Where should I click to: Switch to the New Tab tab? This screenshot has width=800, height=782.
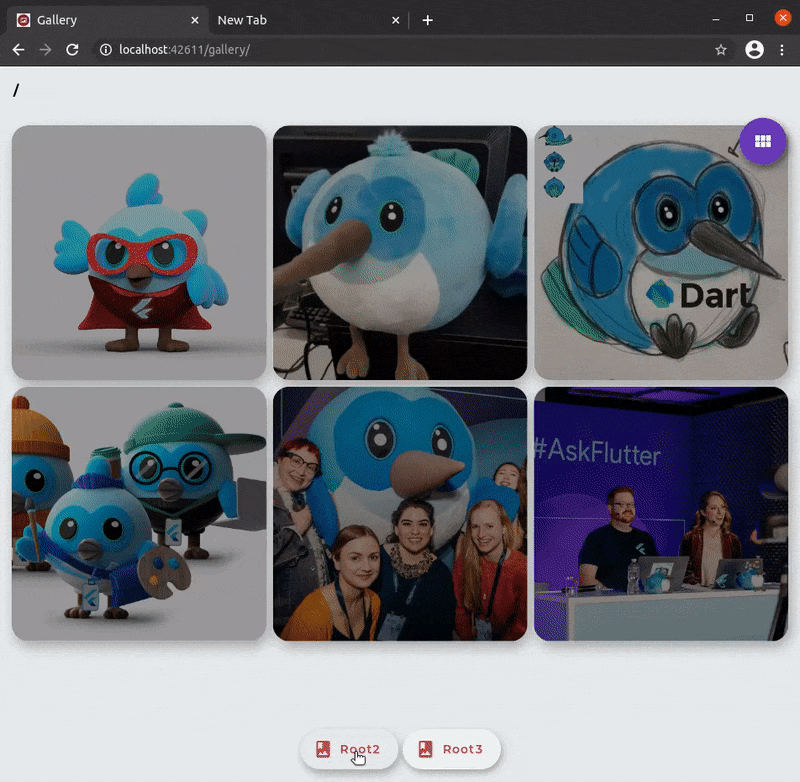point(309,20)
